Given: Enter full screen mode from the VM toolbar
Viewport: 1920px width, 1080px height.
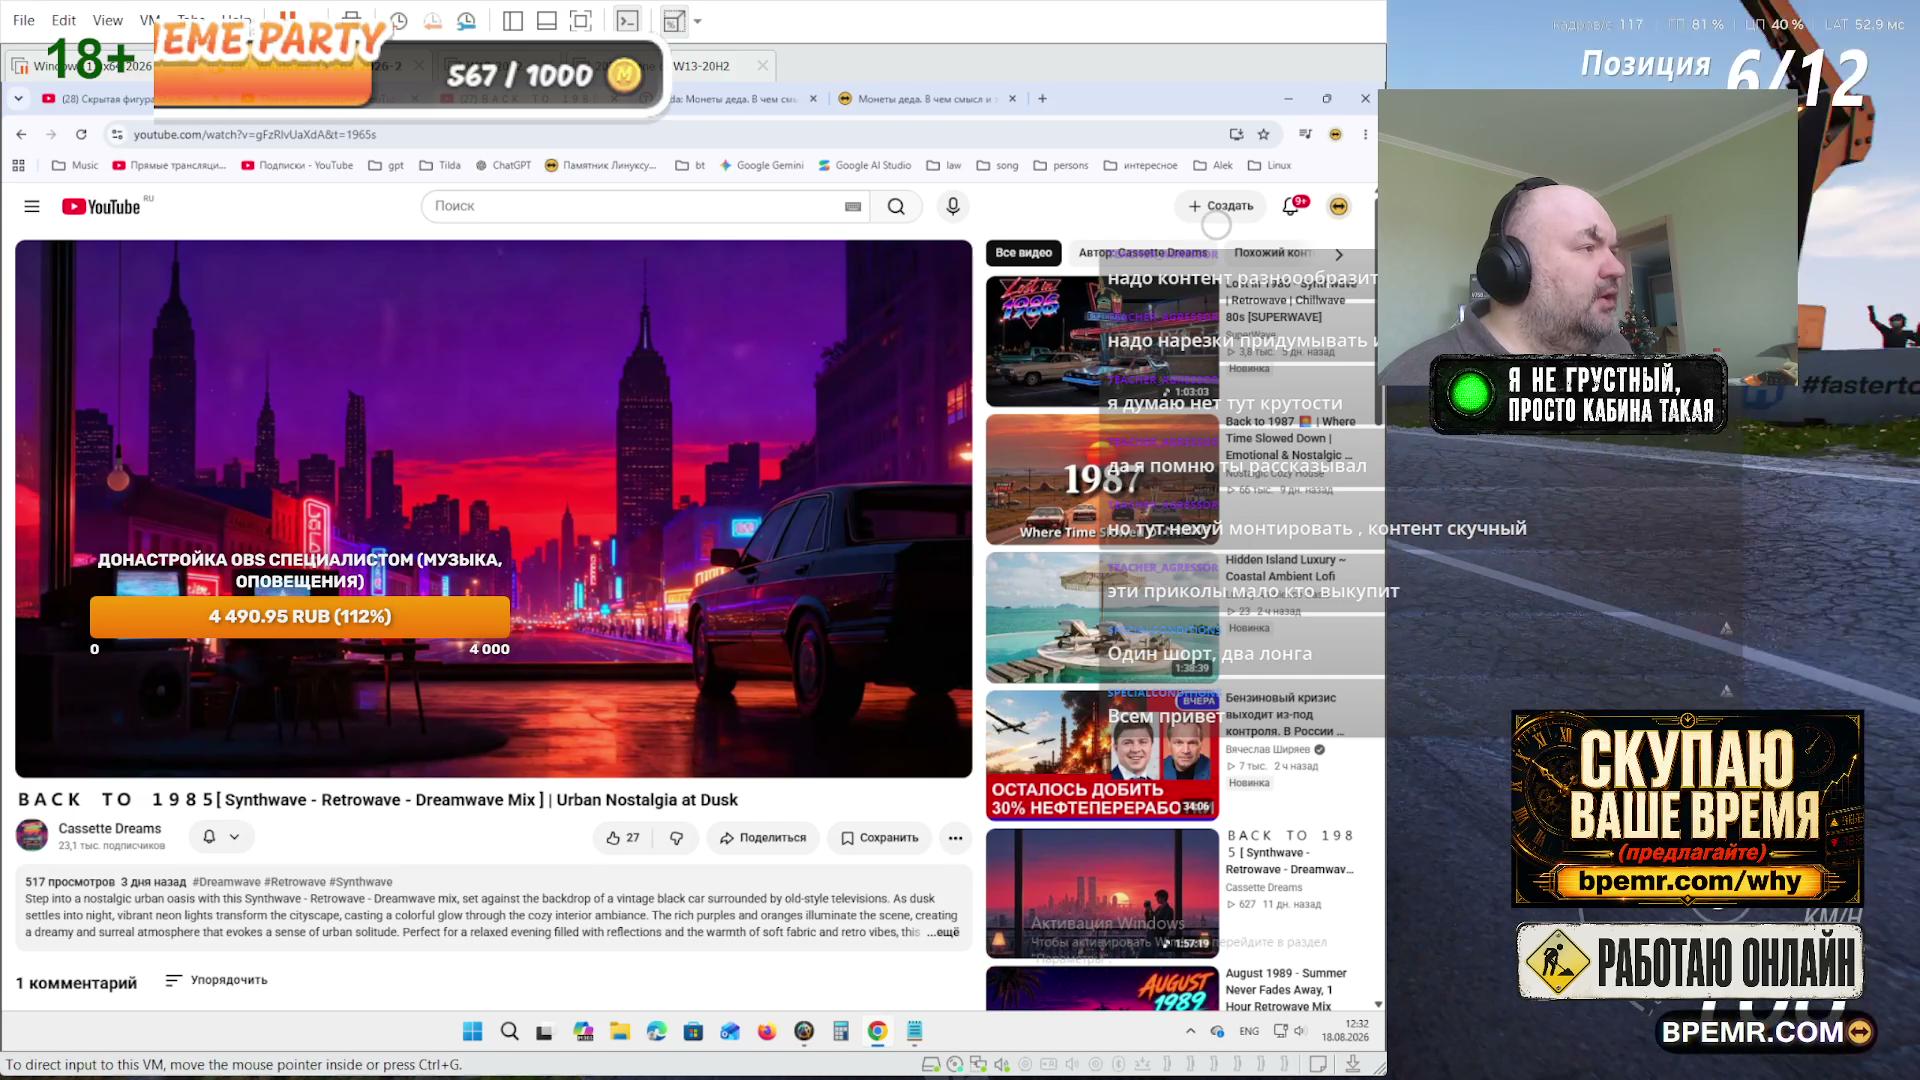Looking at the screenshot, I should [580, 21].
